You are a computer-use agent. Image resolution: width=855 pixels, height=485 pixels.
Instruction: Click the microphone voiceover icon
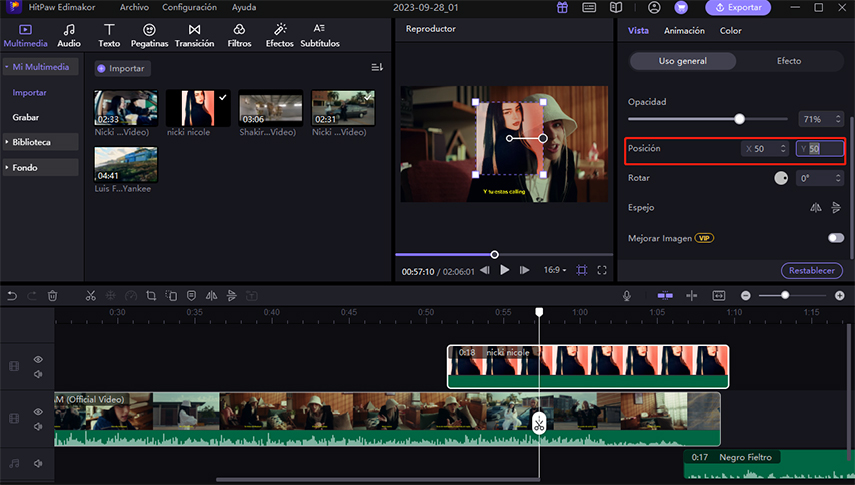(x=627, y=295)
